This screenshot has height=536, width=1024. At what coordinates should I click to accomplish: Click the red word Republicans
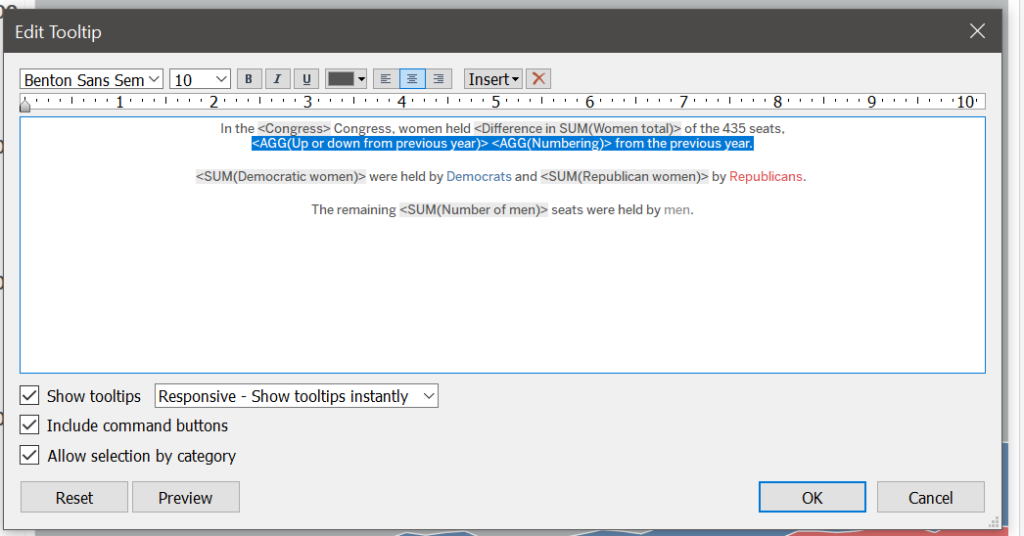coord(765,176)
